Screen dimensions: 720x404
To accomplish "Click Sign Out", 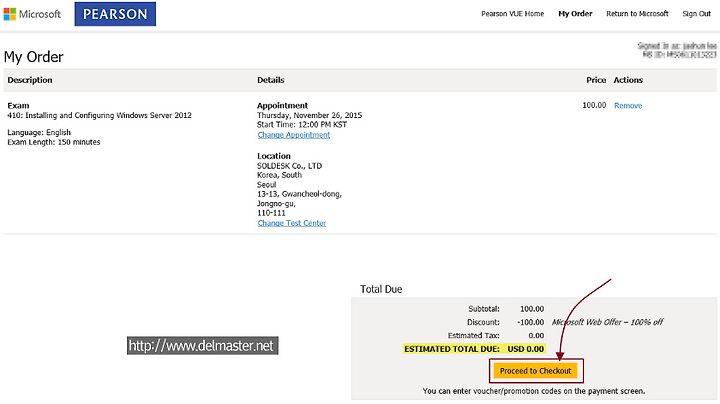I will click(x=697, y=14).
